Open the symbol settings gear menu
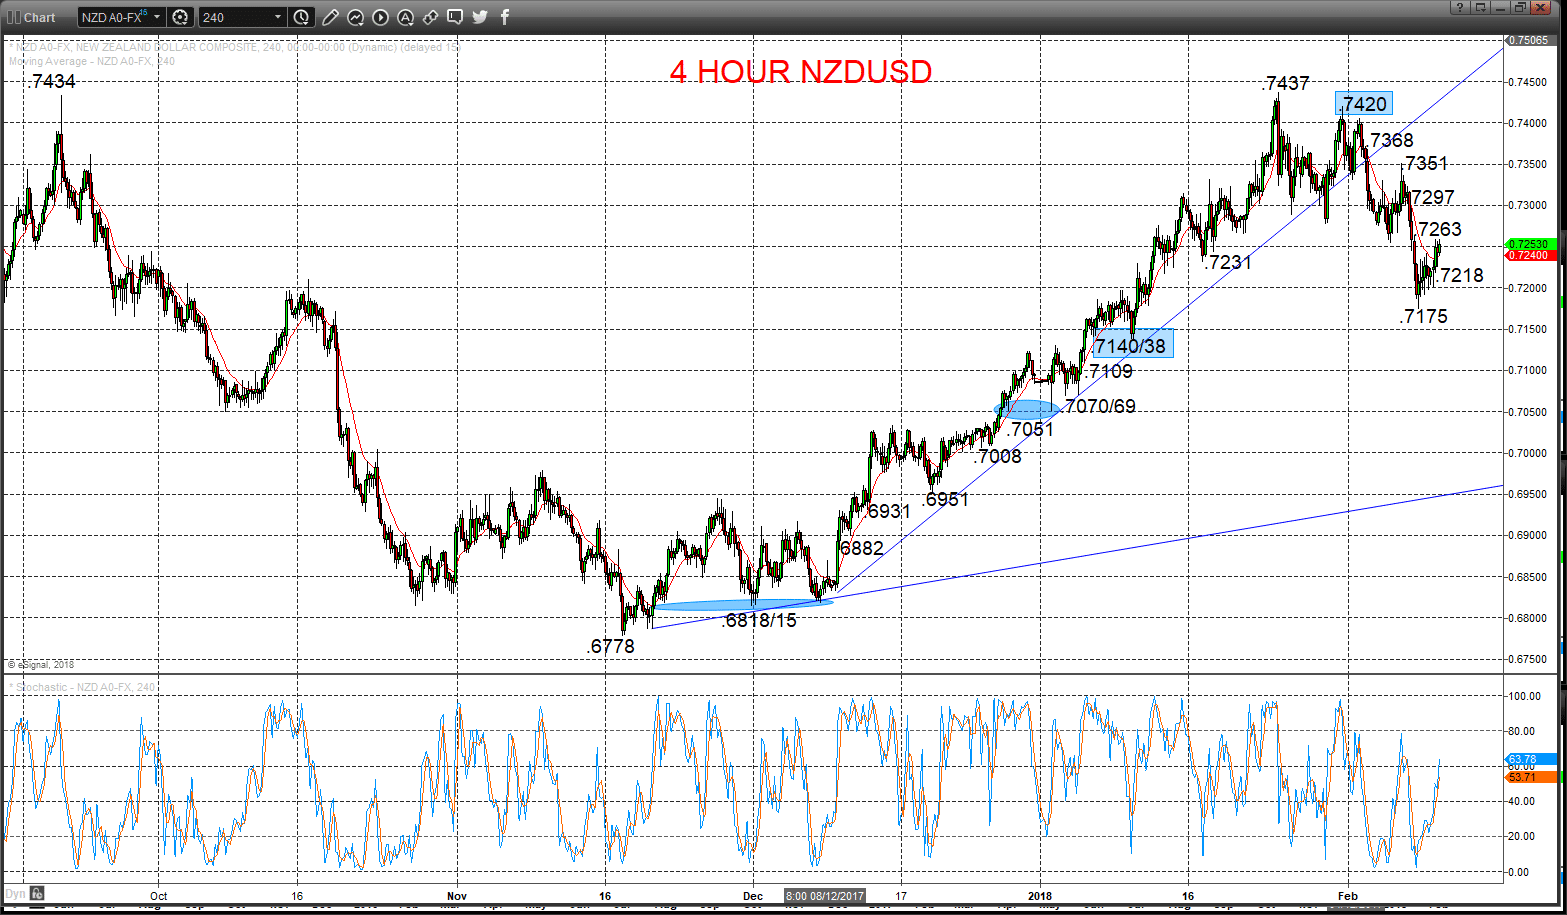 coord(180,17)
